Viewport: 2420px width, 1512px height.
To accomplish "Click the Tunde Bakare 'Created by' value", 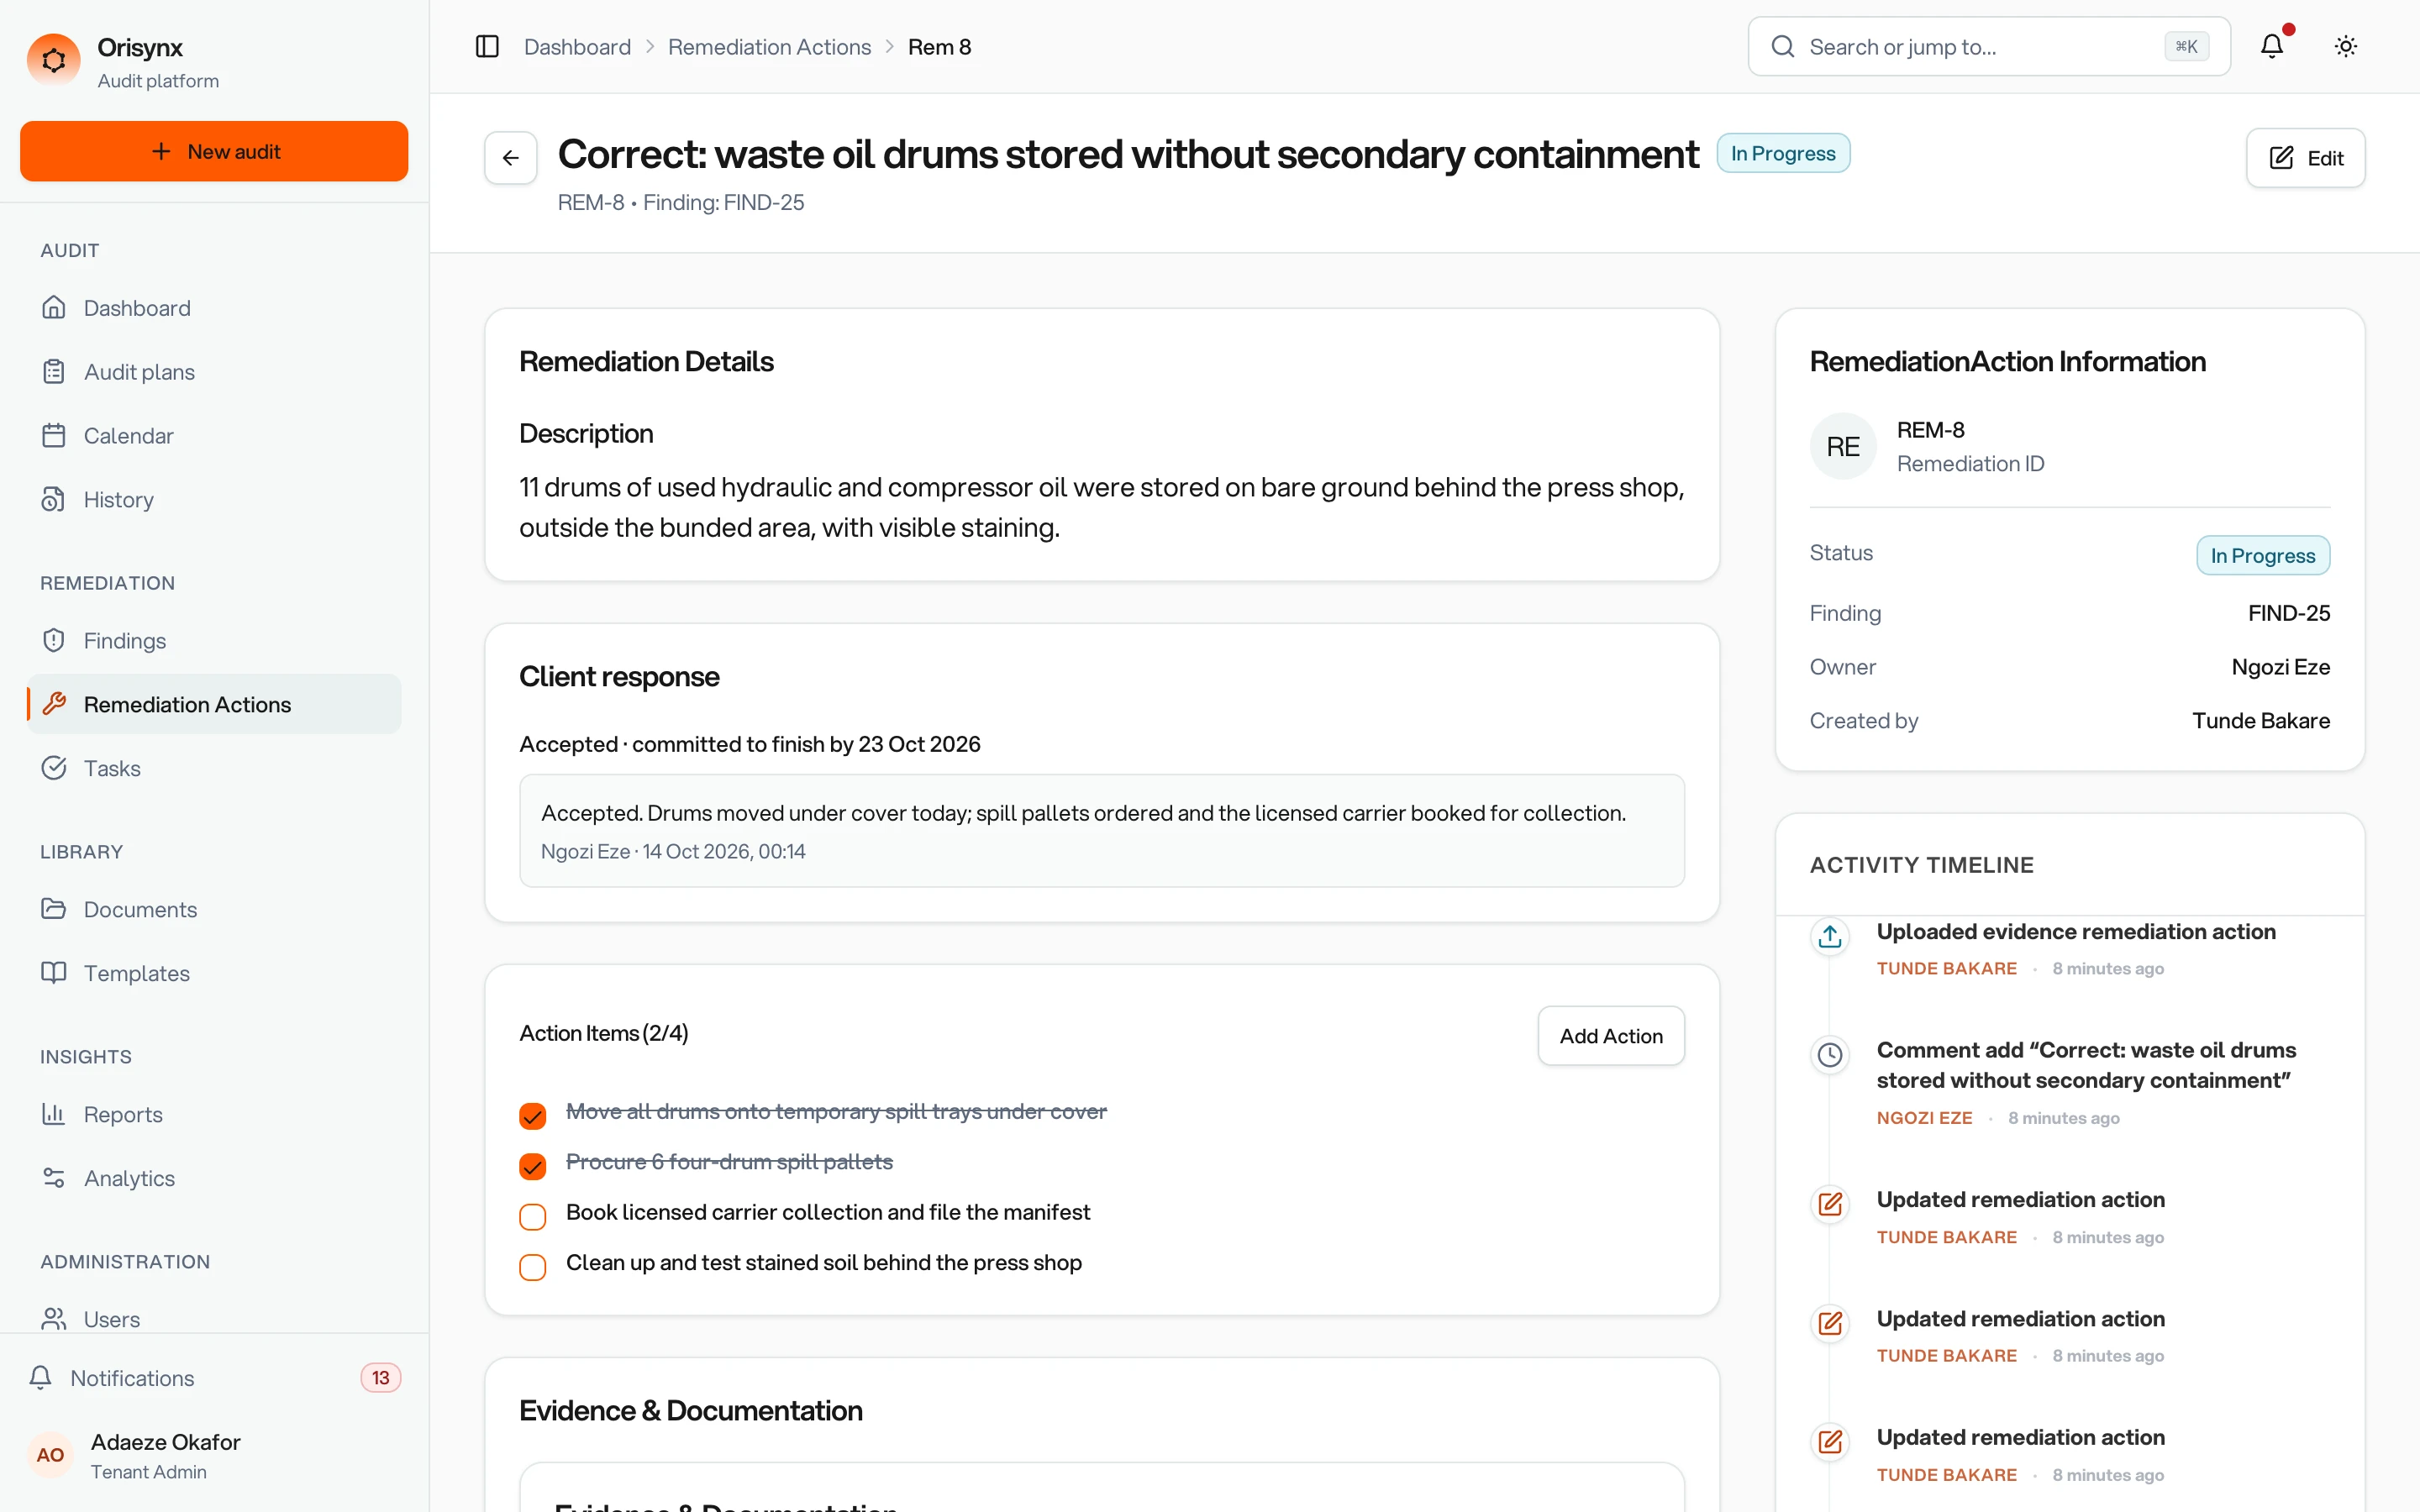I will [x=2260, y=721].
